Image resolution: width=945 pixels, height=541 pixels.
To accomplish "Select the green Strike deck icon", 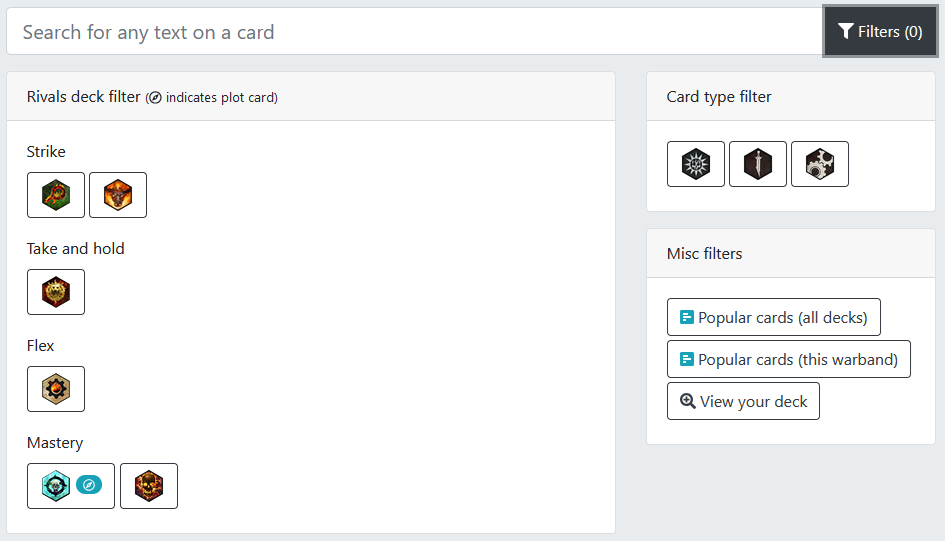I will (x=56, y=195).
